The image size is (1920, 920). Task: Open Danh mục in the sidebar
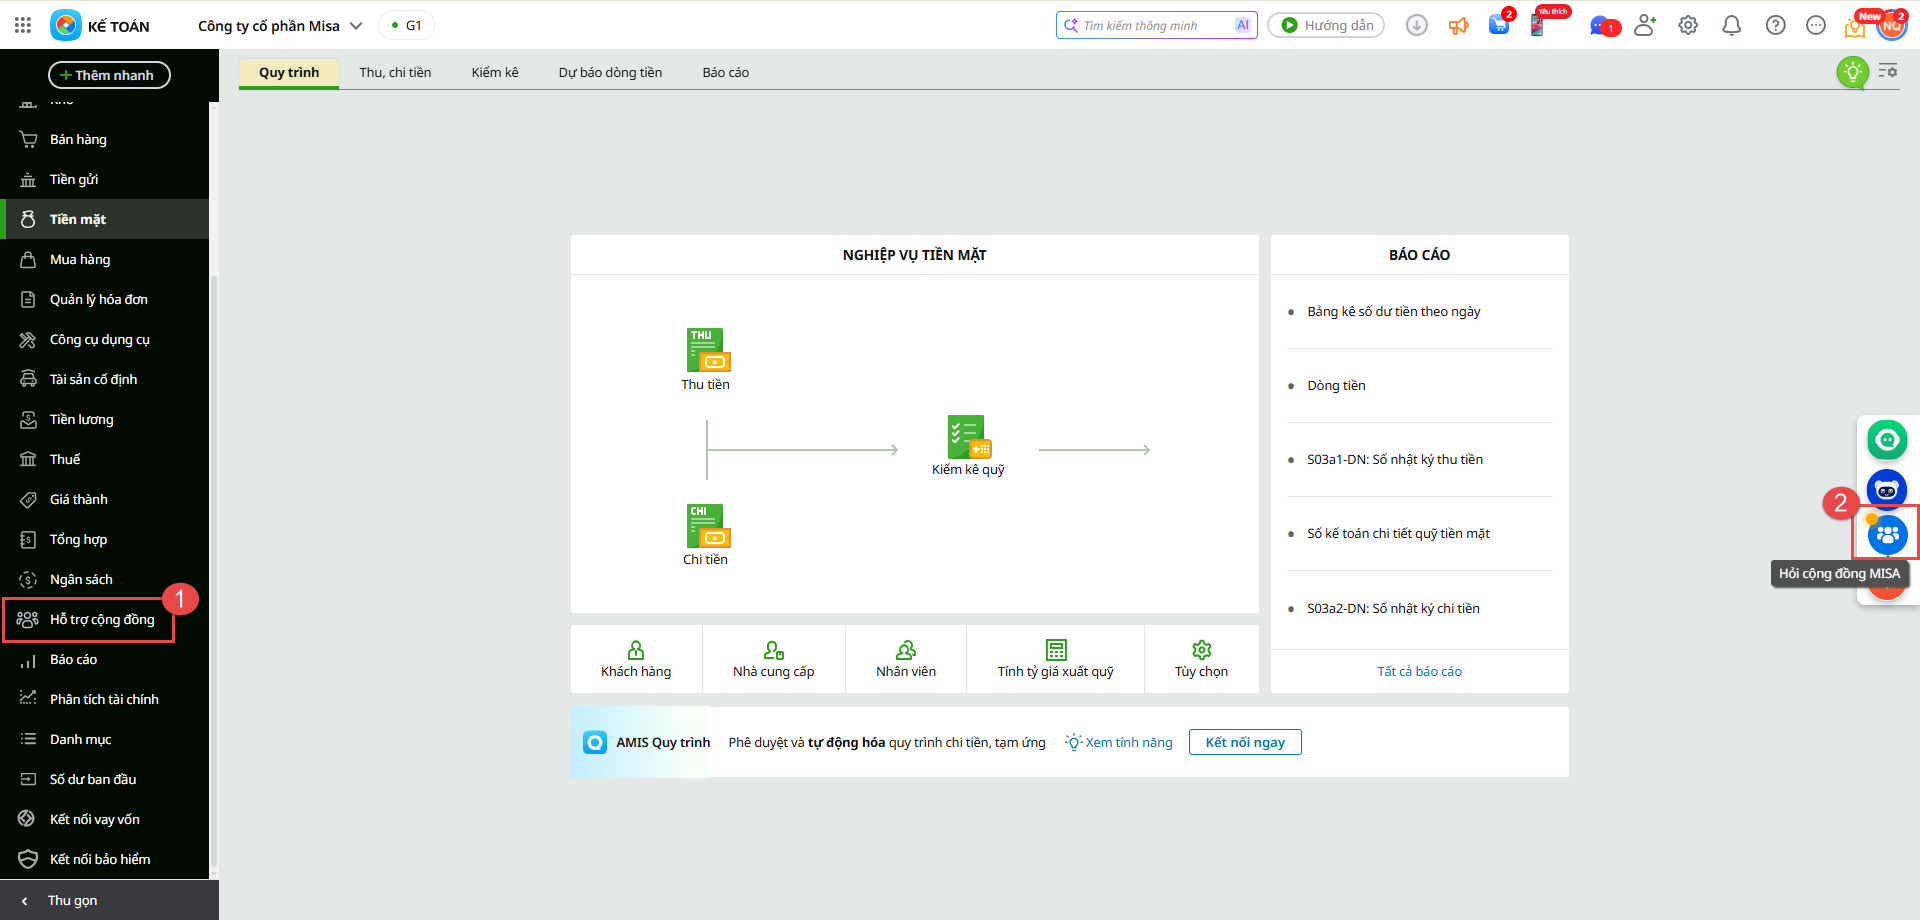click(x=105, y=739)
